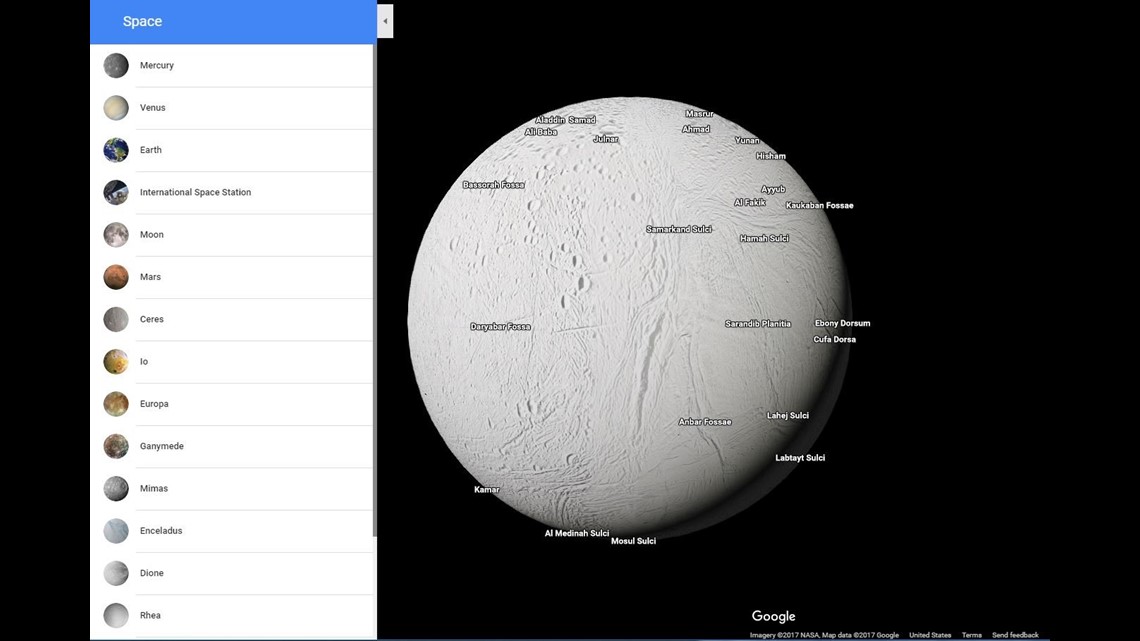Select Moon in the Space list
The width and height of the screenshot is (1140, 641).
pos(152,235)
